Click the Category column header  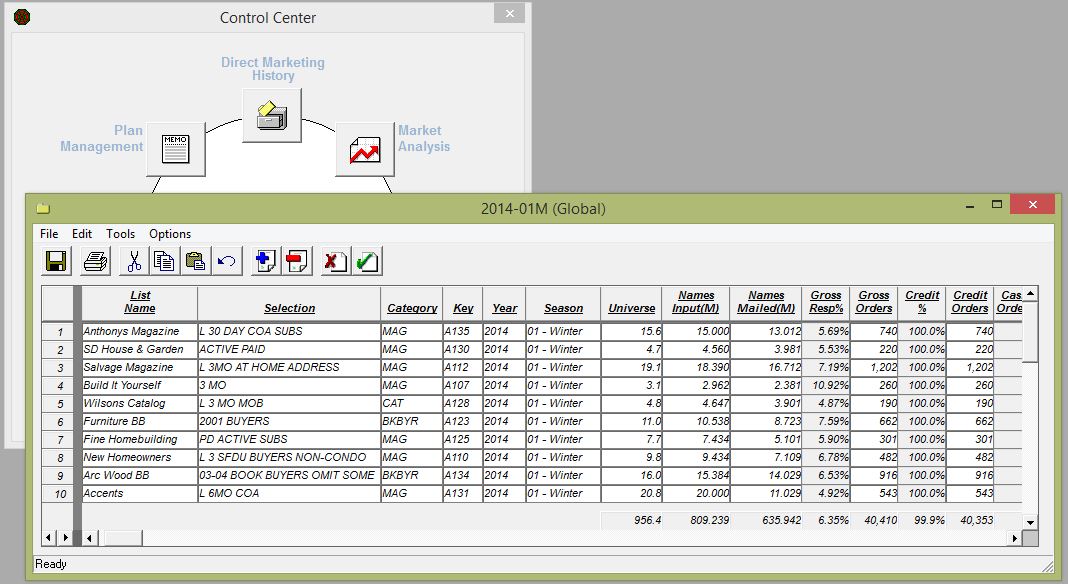412,303
